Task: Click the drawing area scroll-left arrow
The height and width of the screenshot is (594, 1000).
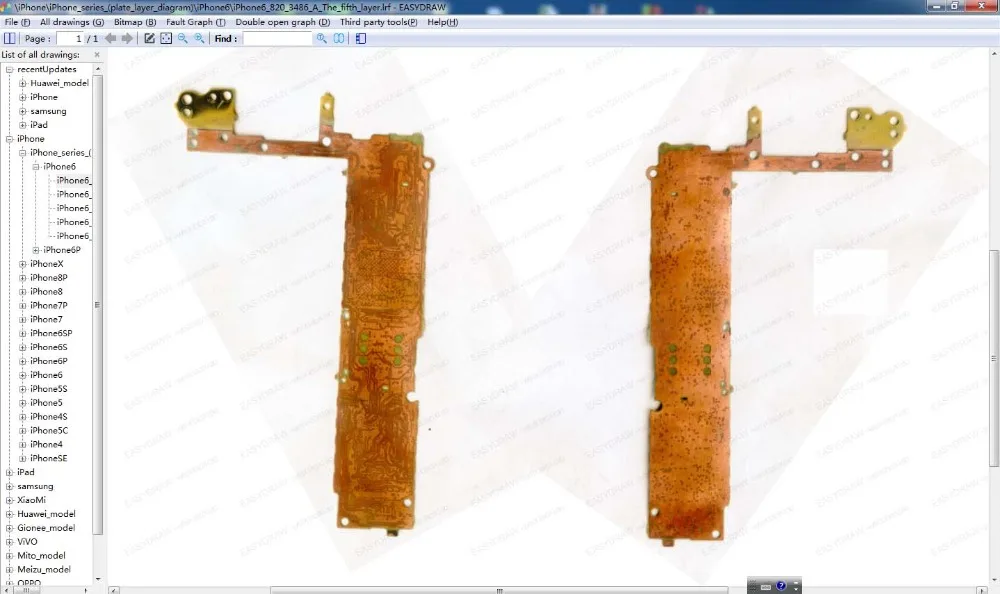Action: (113, 590)
